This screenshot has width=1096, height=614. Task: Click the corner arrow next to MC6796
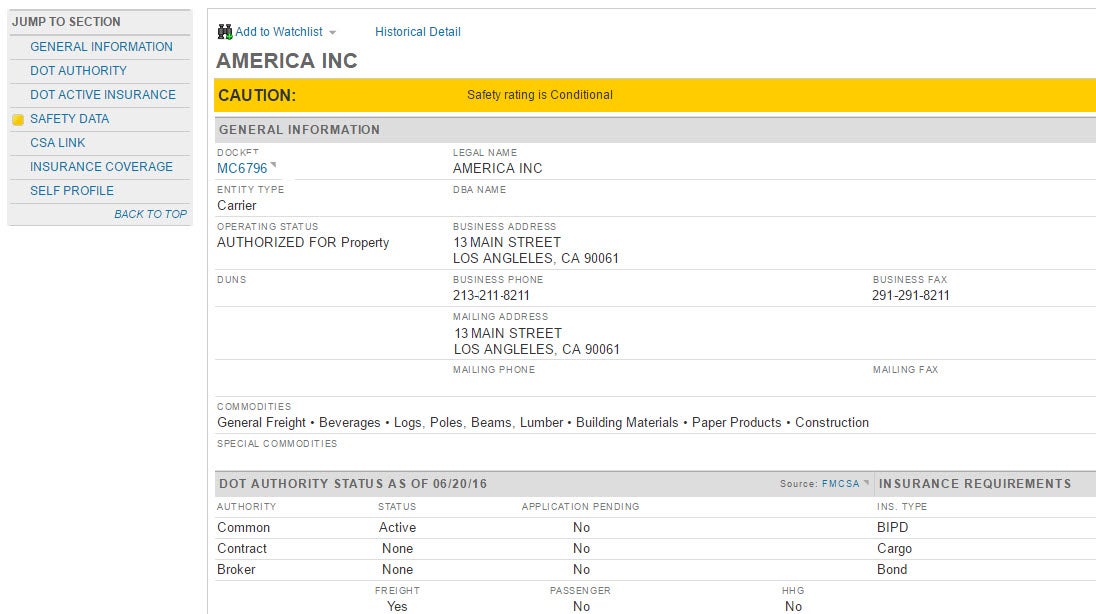(x=273, y=165)
